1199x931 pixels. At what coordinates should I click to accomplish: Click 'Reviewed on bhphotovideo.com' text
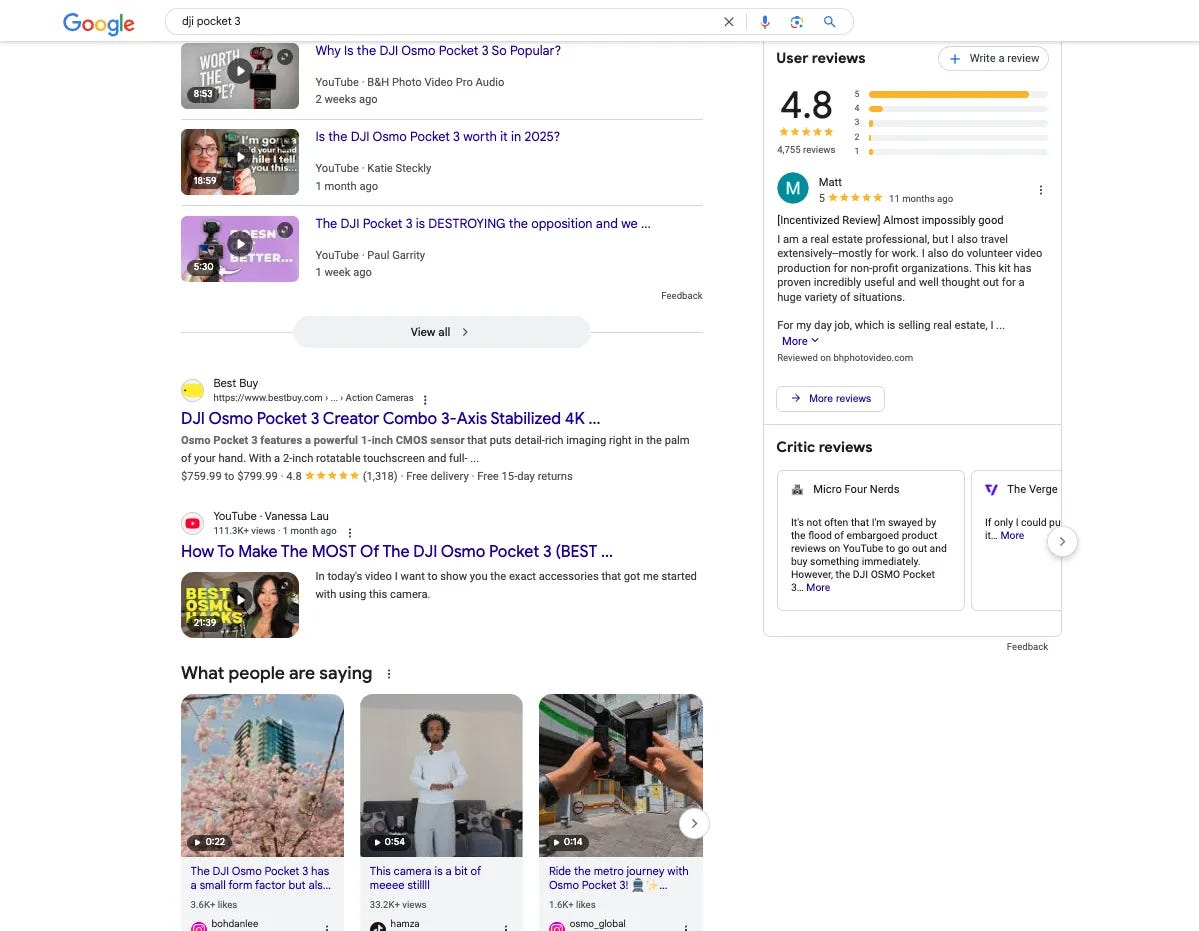(845, 358)
